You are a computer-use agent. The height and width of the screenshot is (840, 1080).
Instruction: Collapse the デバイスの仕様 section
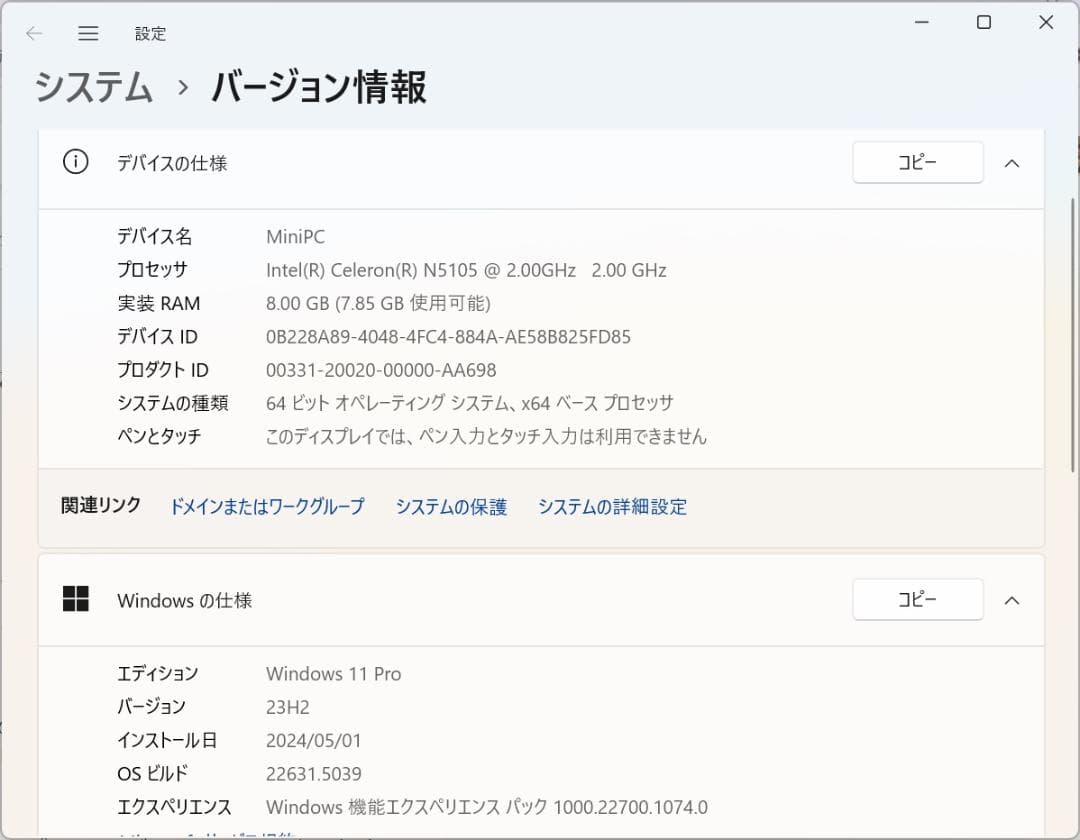click(x=1012, y=162)
